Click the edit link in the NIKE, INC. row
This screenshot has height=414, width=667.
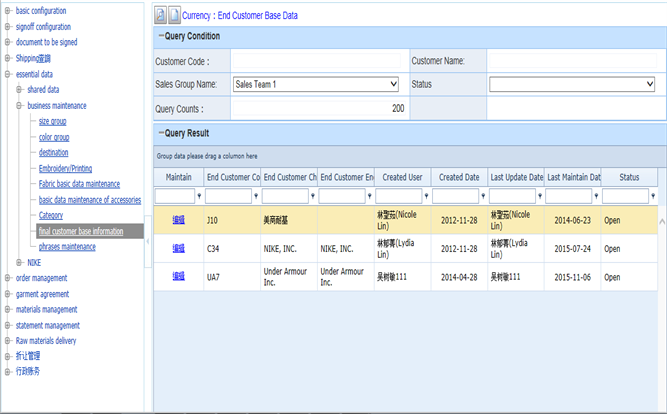tap(179, 248)
